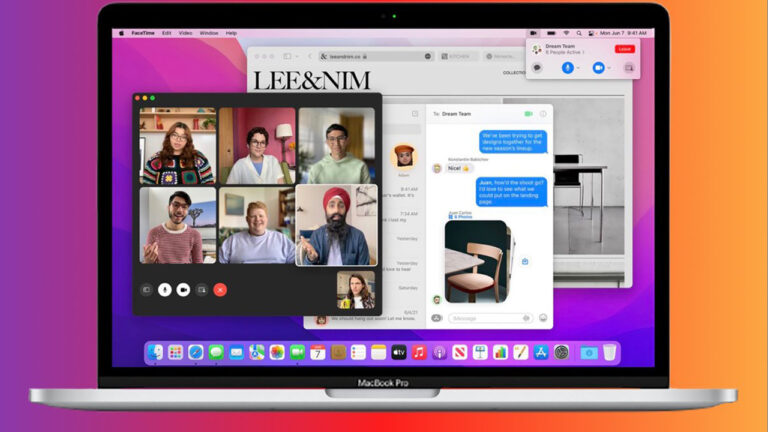Open Calendar from the Dock

318,353
